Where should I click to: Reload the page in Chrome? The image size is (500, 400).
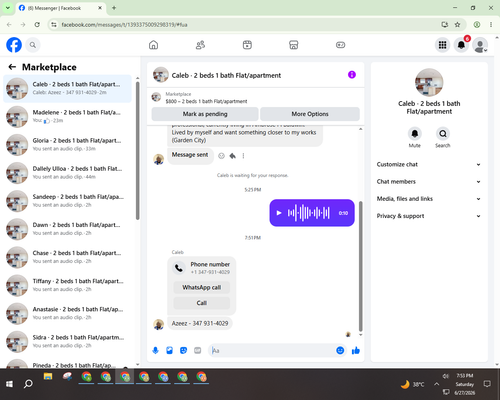37,25
